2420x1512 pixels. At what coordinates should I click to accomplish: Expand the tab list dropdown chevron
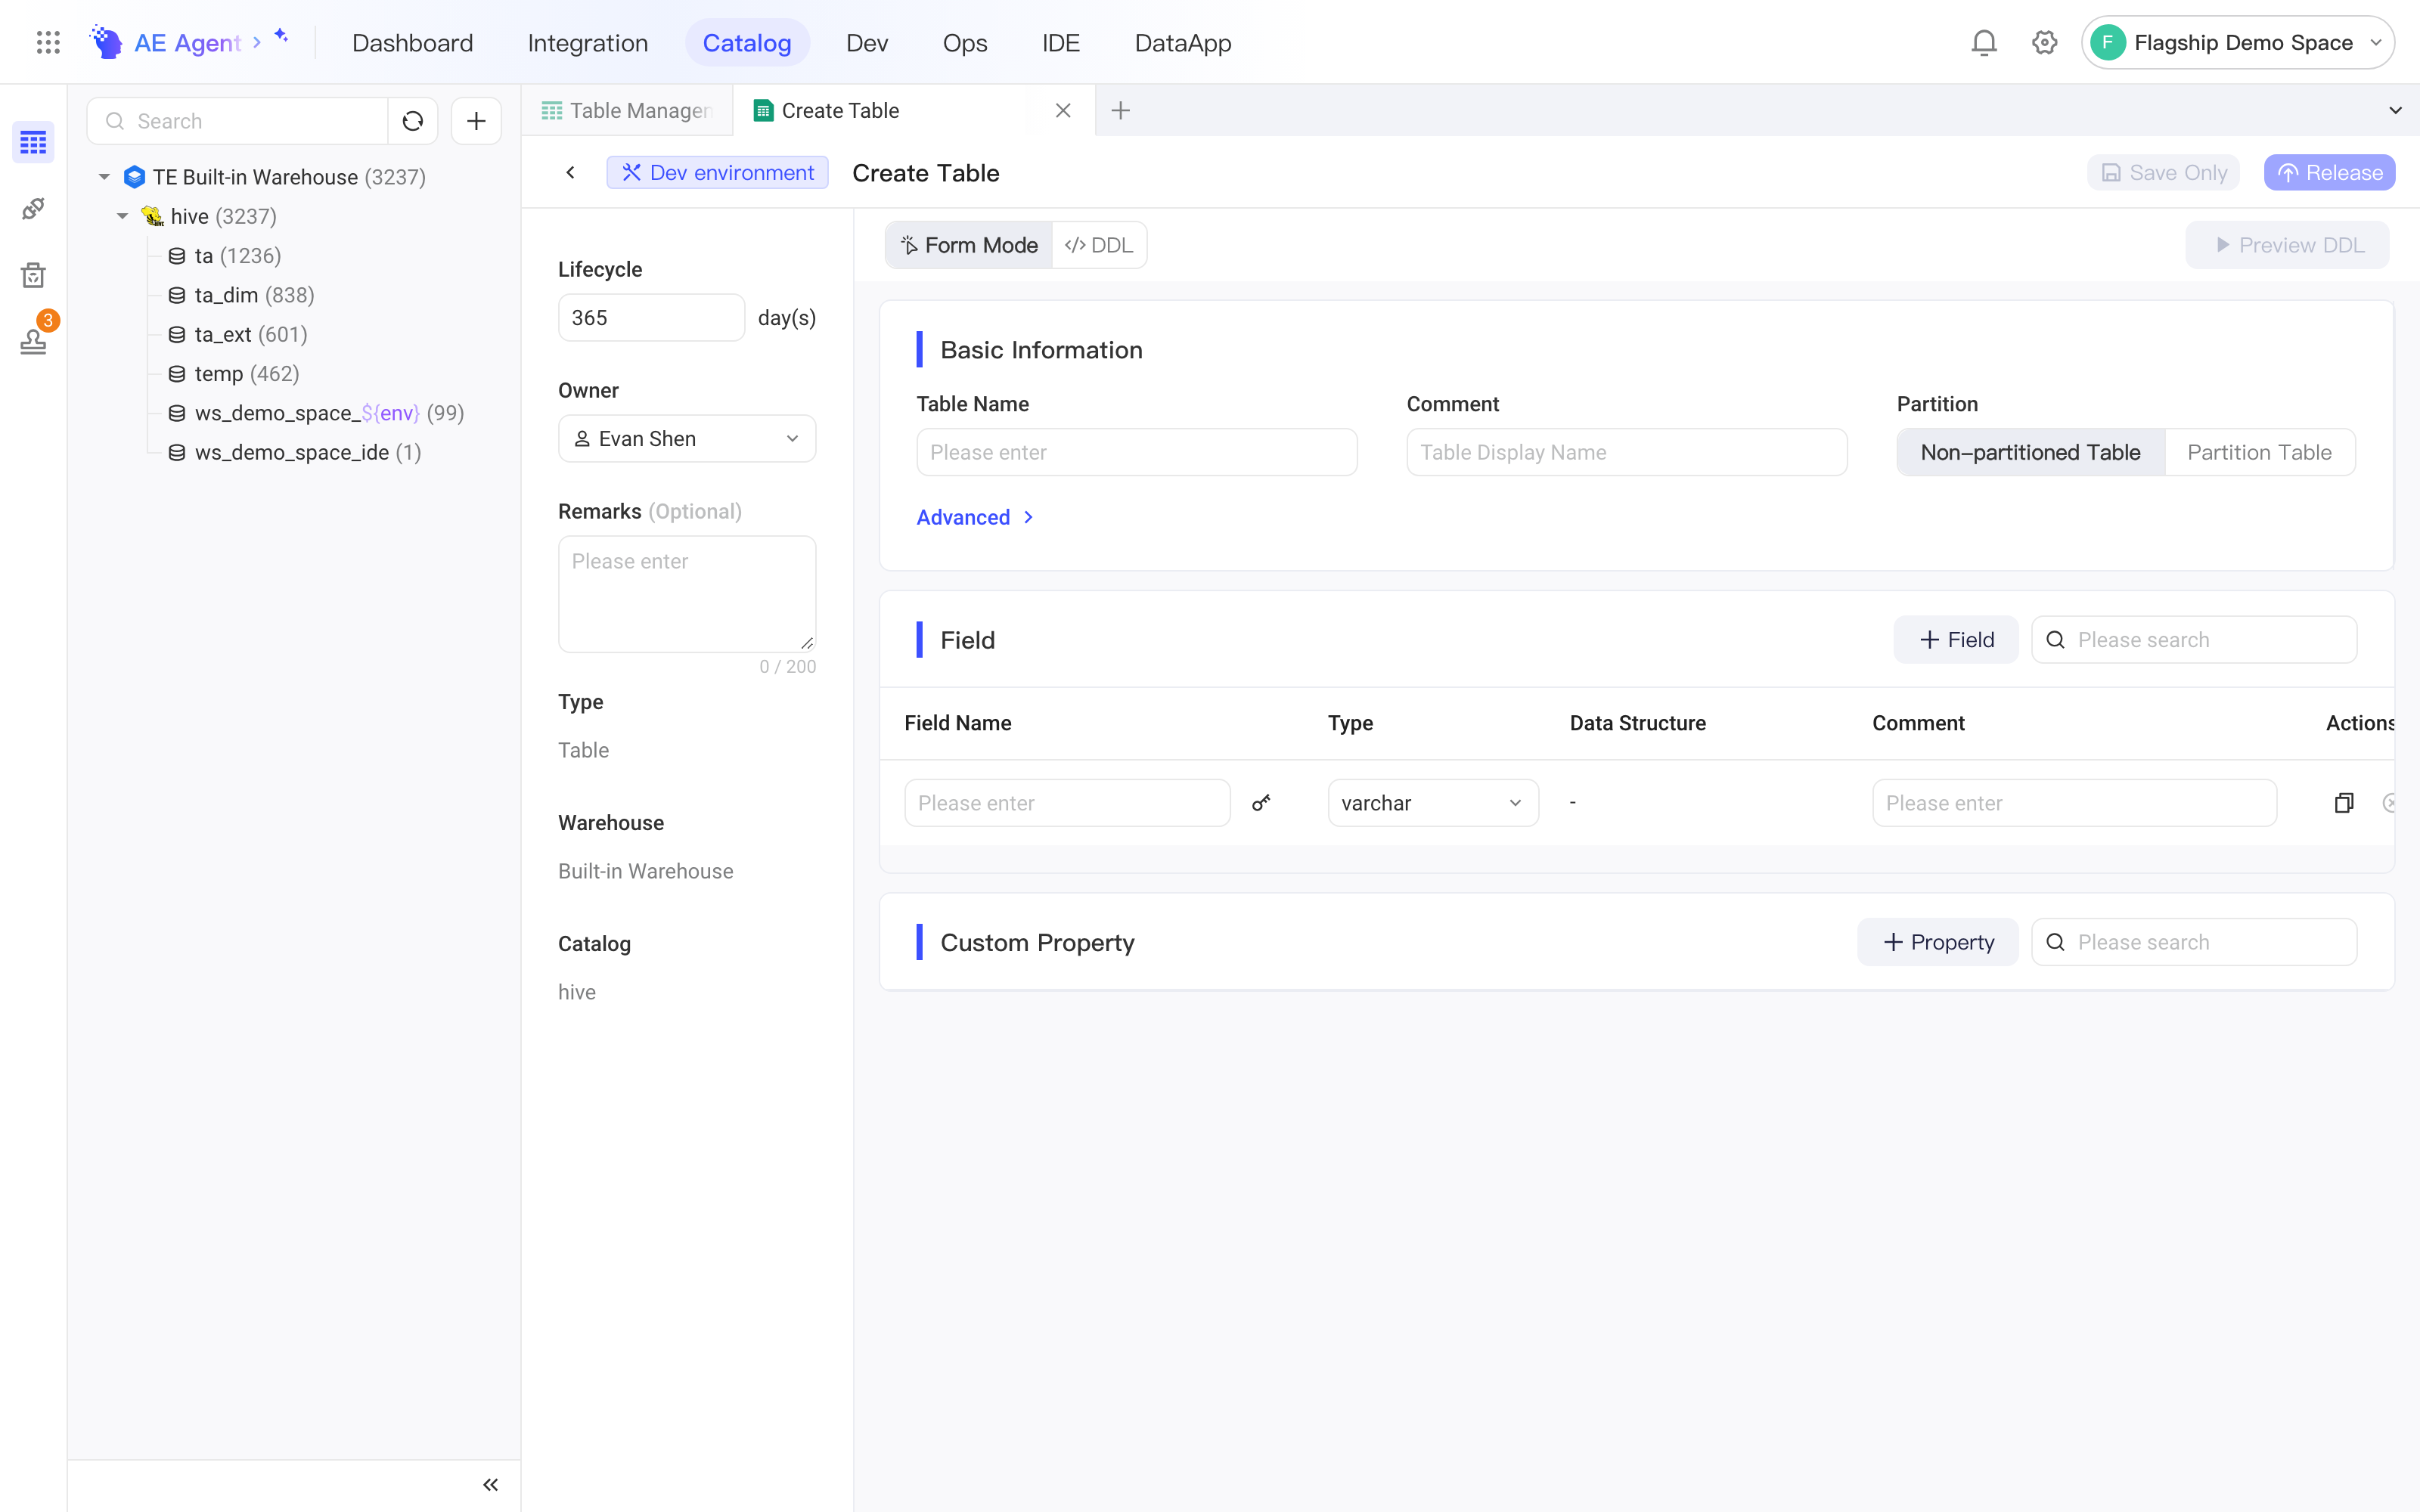2395,110
